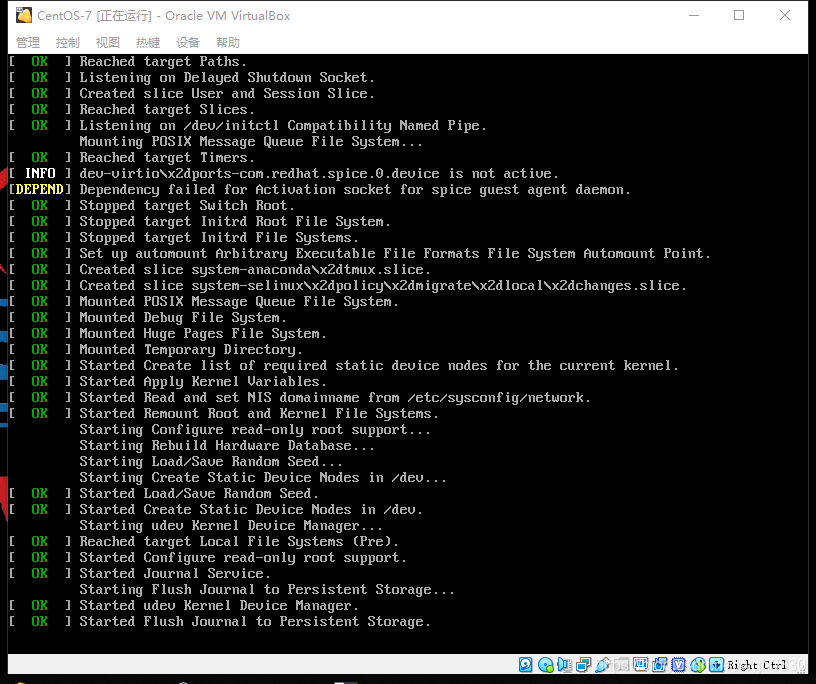Click 'Started Apply Kernel Variables.' line
The image size is (816, 684).
203,382
